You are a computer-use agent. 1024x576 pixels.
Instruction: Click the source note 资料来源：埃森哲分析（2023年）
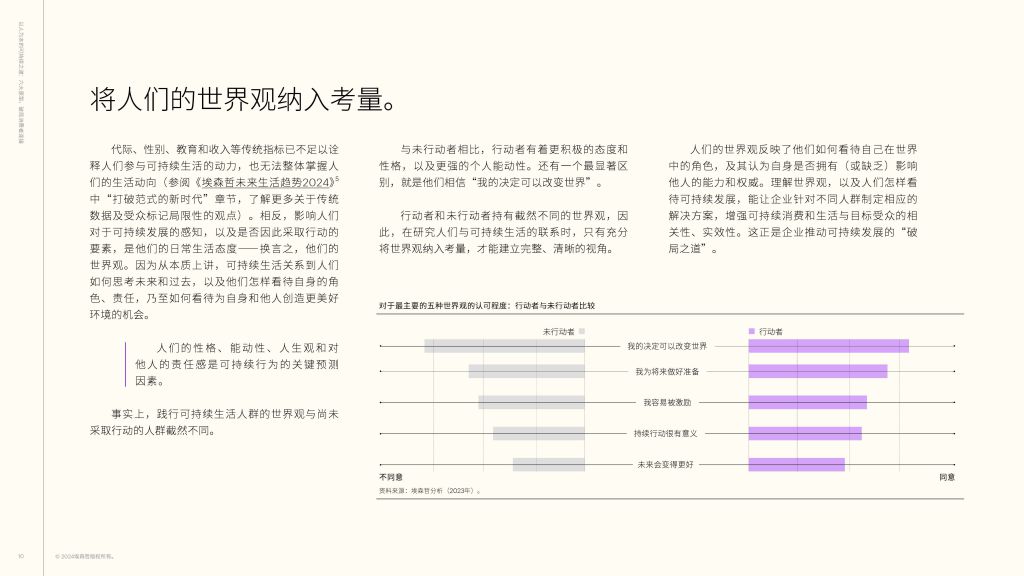click(430, 490)
